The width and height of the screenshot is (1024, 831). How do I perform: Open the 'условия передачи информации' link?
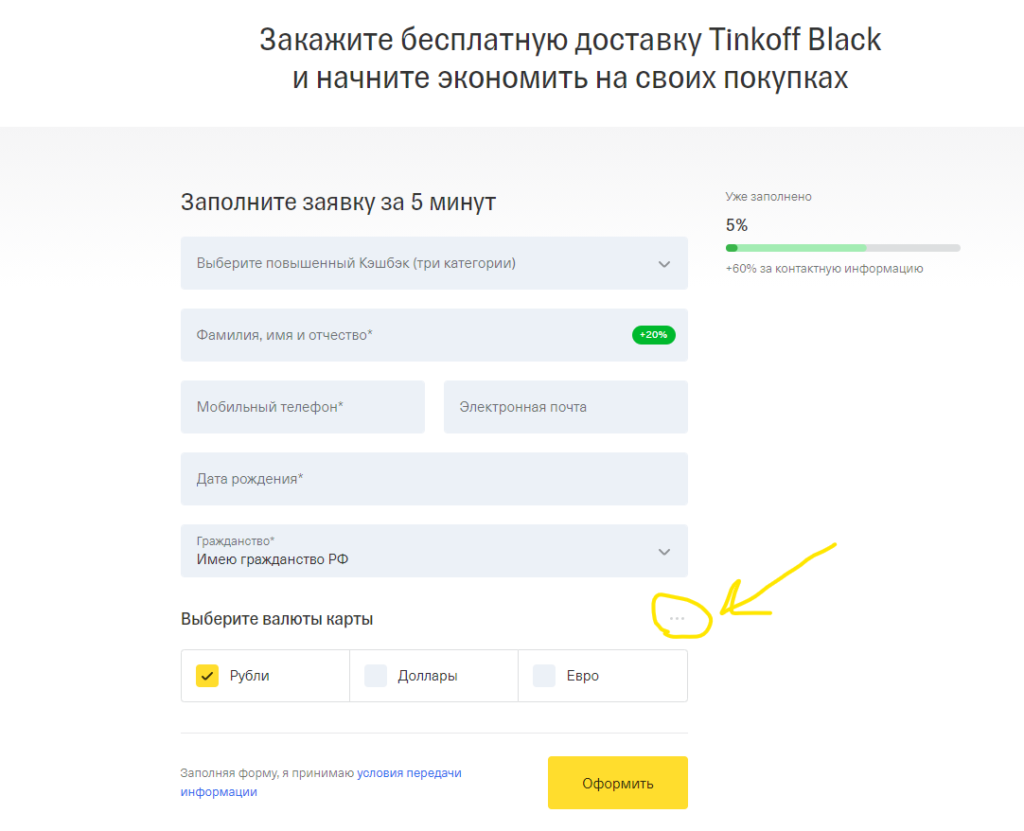point(409,773)
